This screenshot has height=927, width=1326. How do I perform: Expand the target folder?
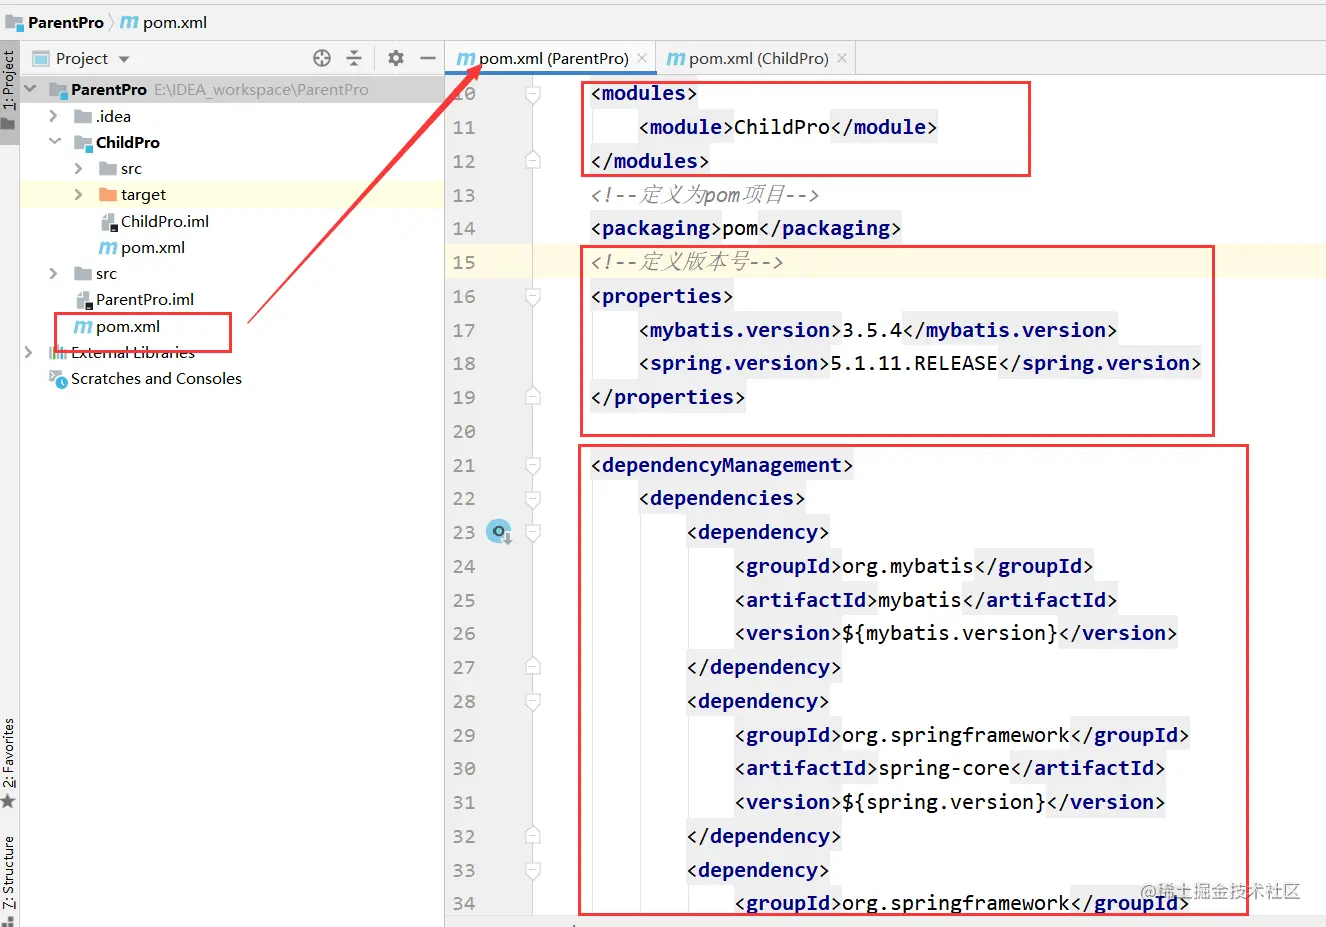click(79, 194)
